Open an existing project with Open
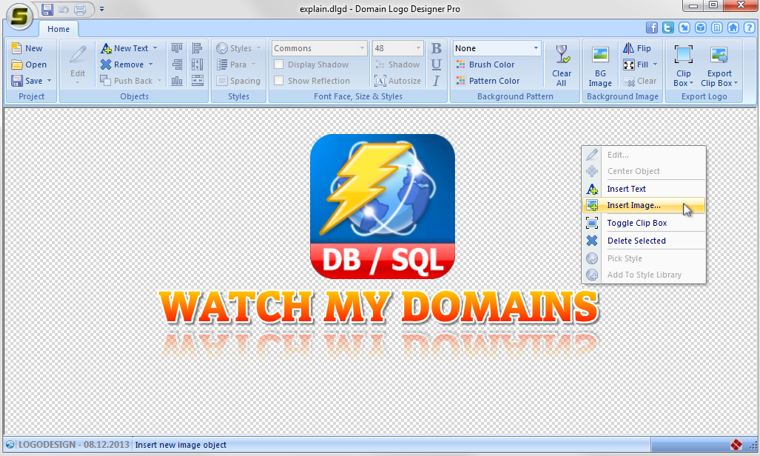The width and height of the screenshot is (760, 456). tap(29, 64)
